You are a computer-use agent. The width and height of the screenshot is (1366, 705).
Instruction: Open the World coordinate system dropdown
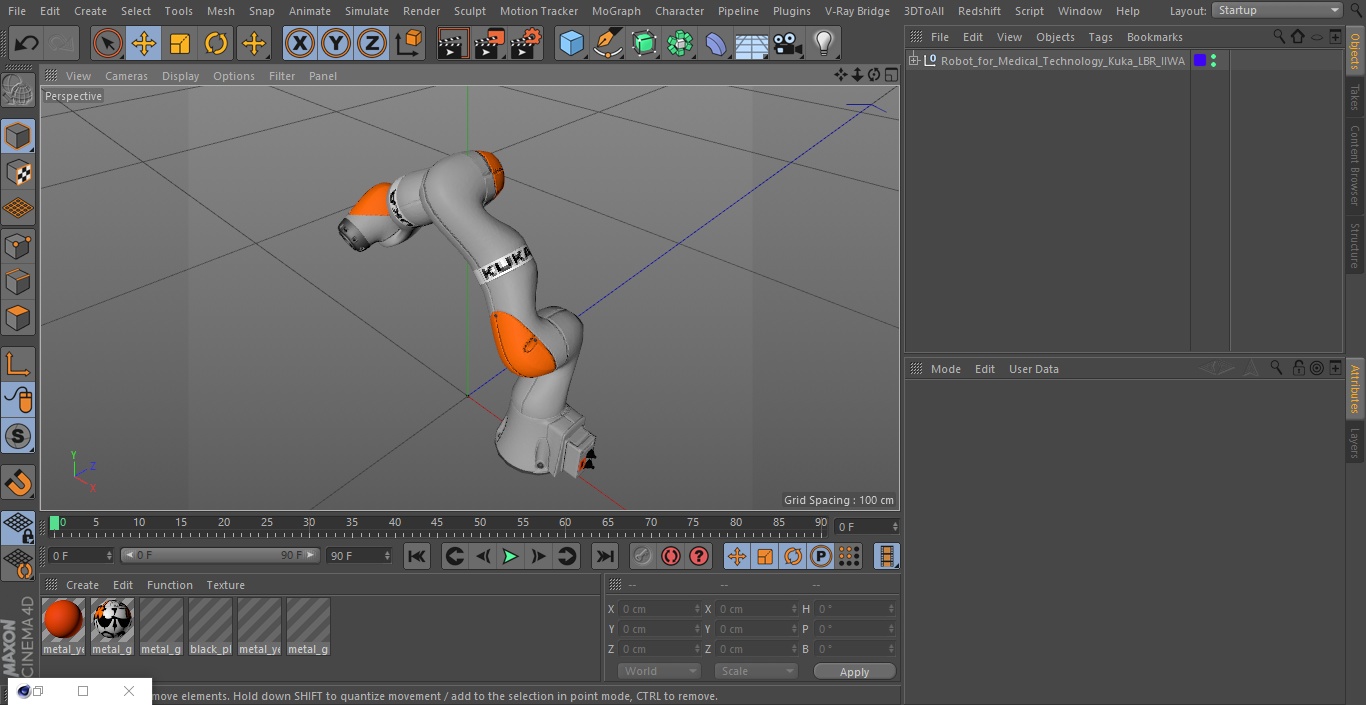coord(659,671)
